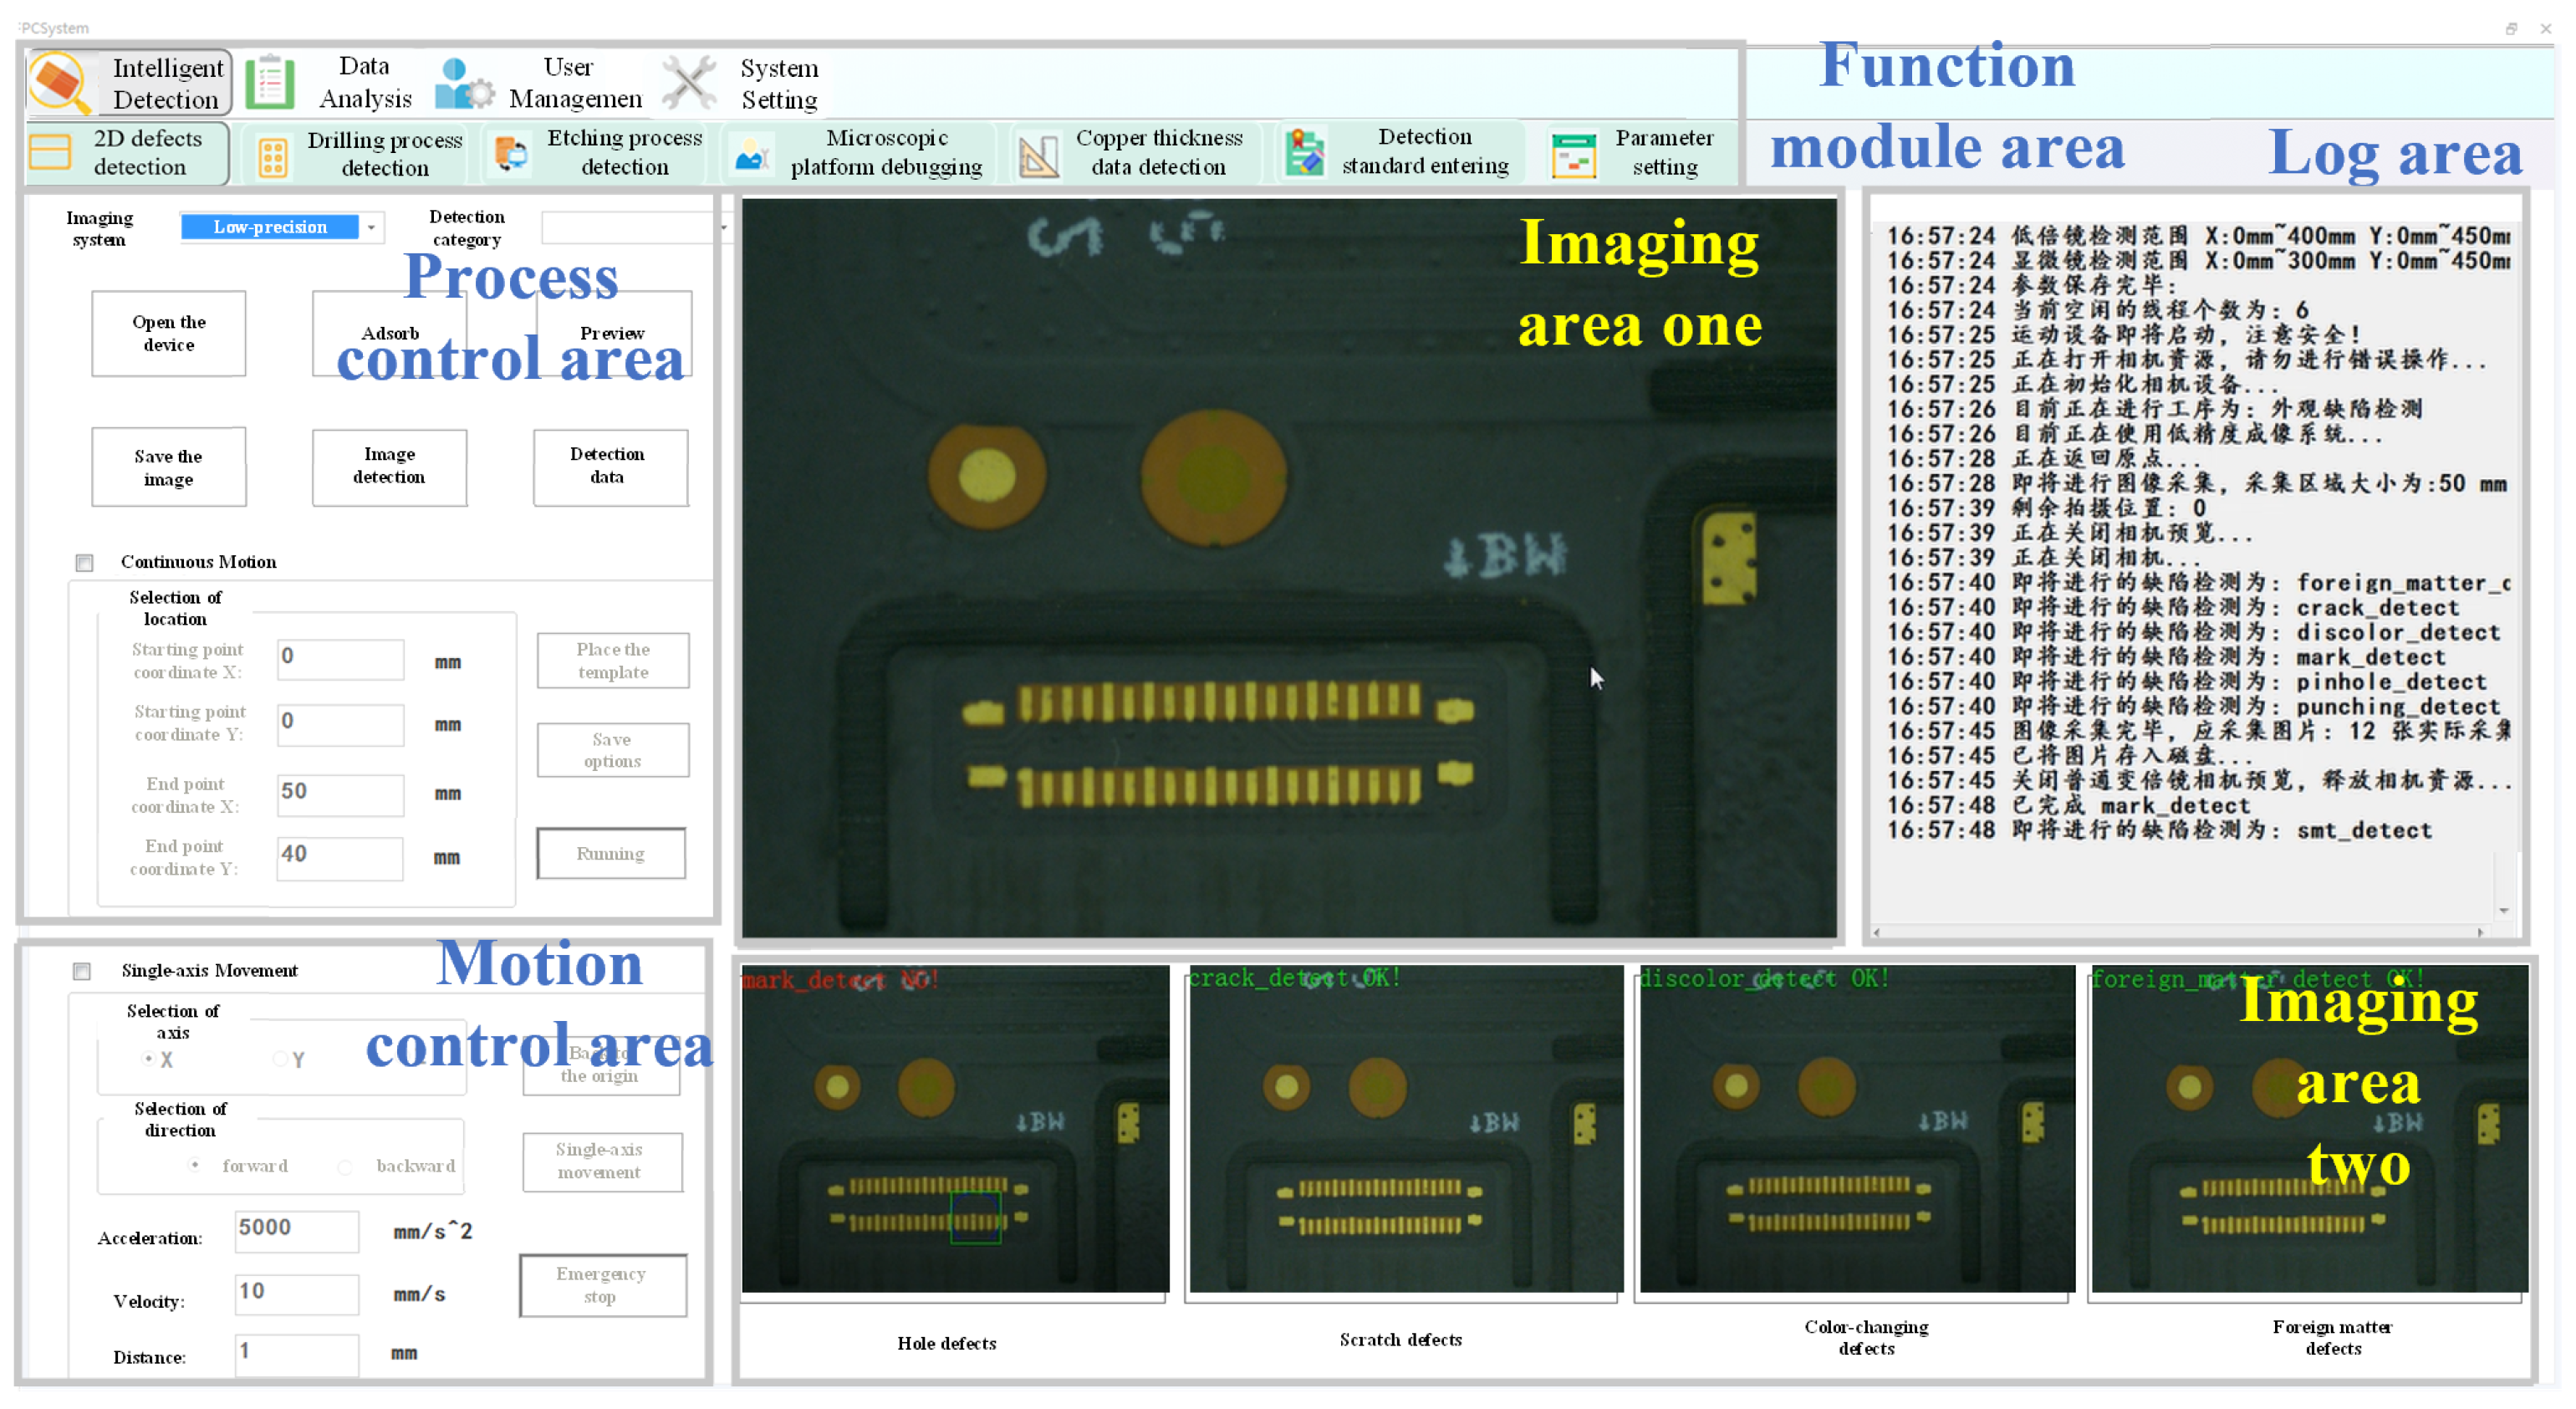Click the User Management people icon
Image resolution: width=2576 pixels, height=1409 pixels.
click(462, 84)
